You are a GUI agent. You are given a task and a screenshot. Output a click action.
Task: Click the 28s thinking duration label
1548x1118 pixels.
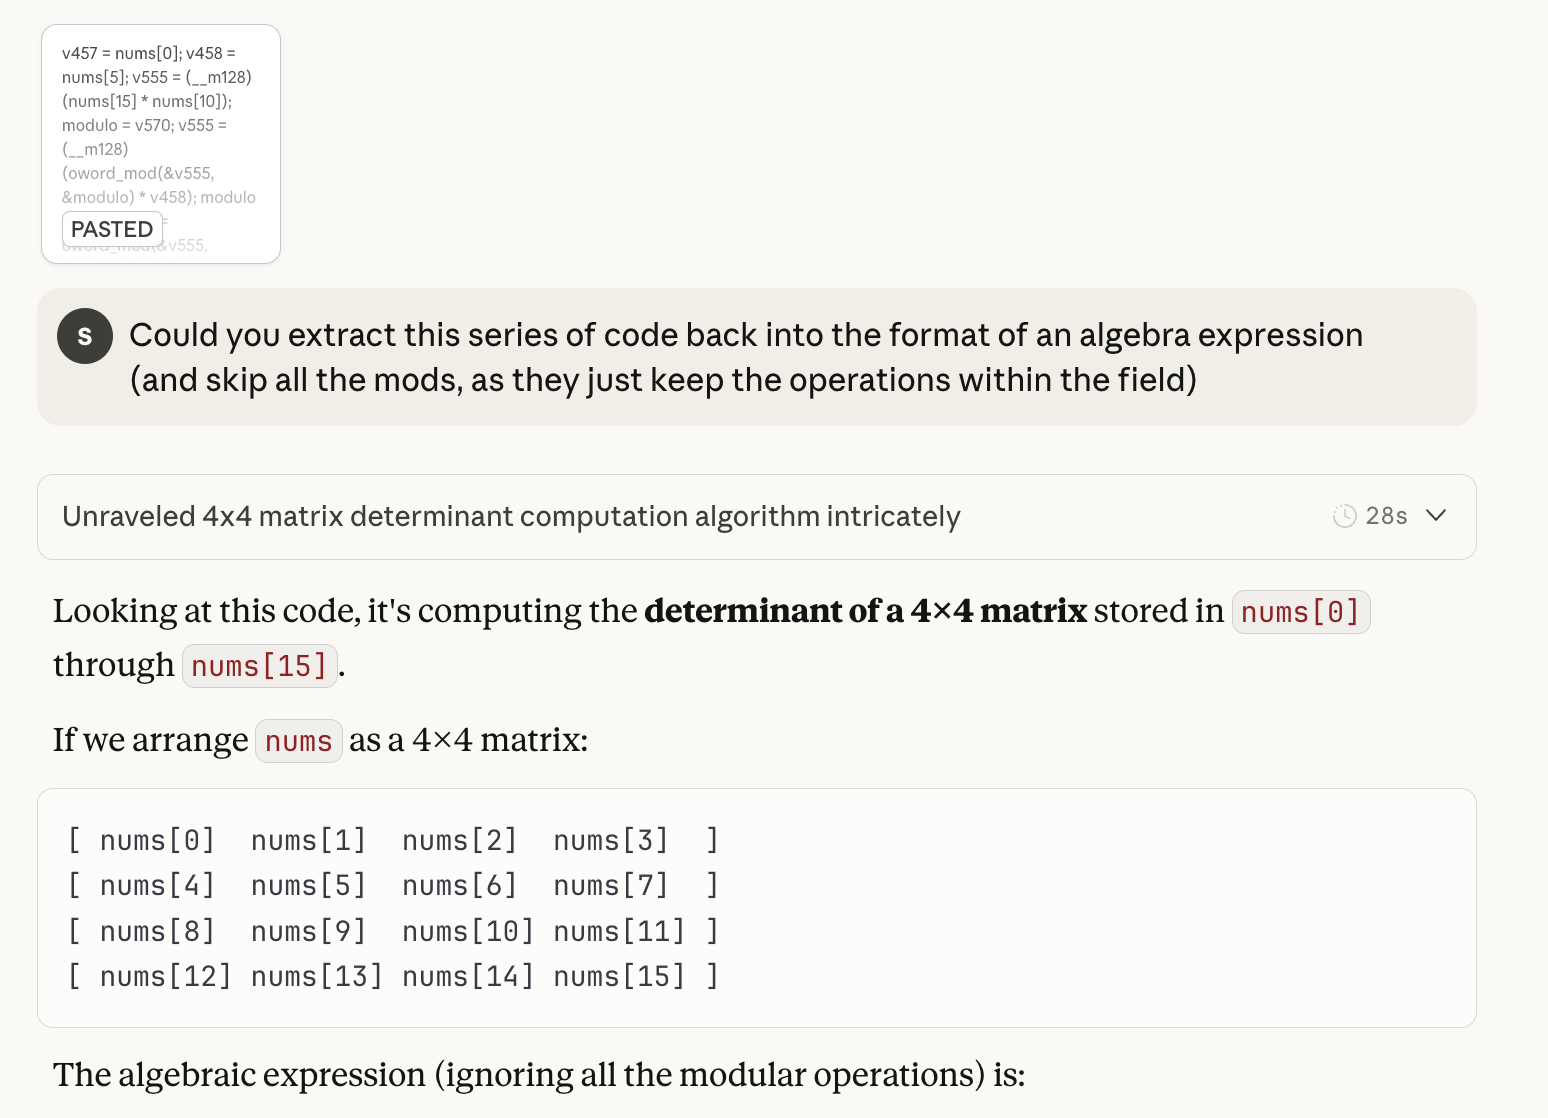click(x=1386, y=516)
